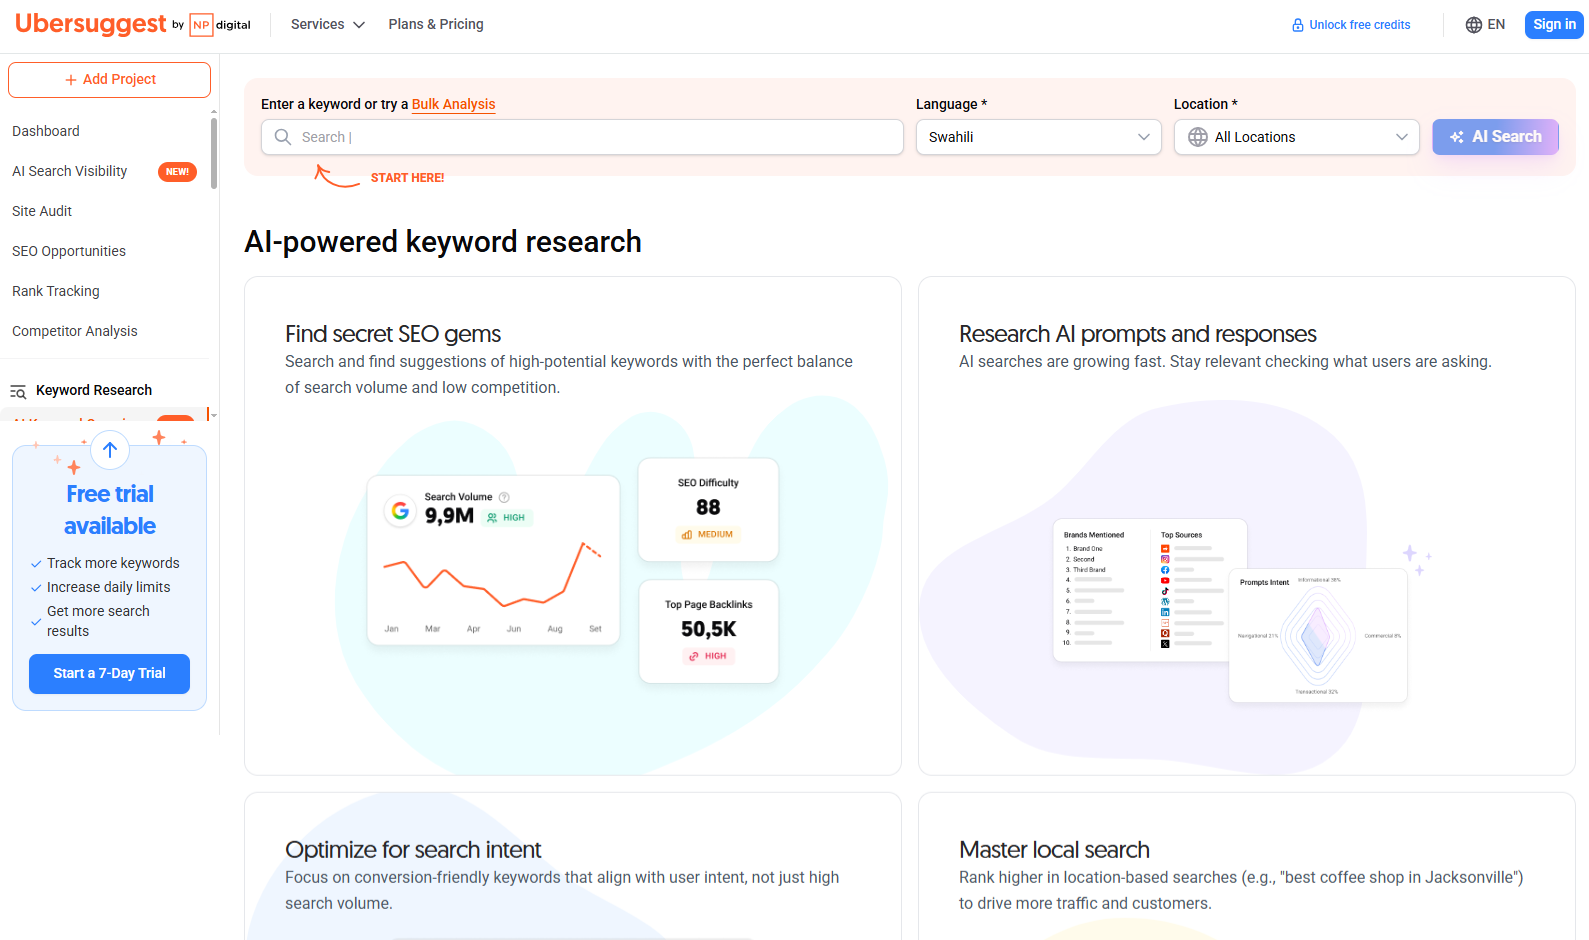Click the globe language icon in header

[1474, 25]
